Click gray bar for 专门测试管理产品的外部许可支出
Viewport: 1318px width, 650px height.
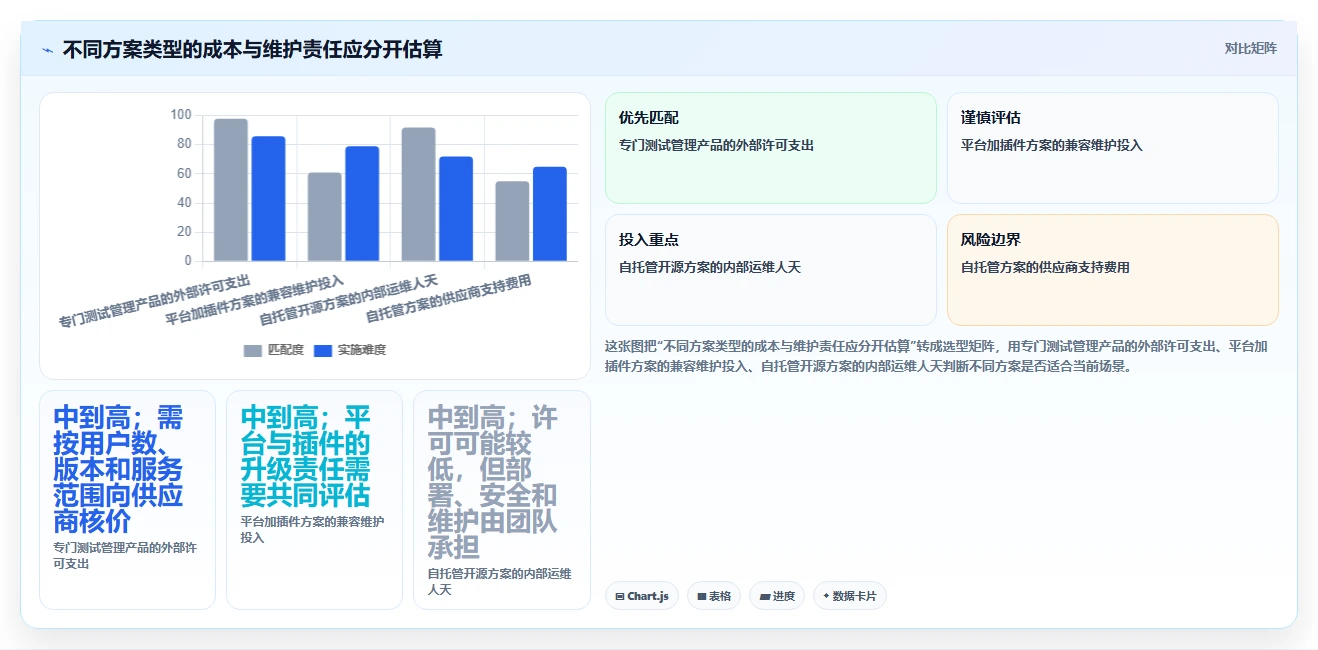click(231, 190)
